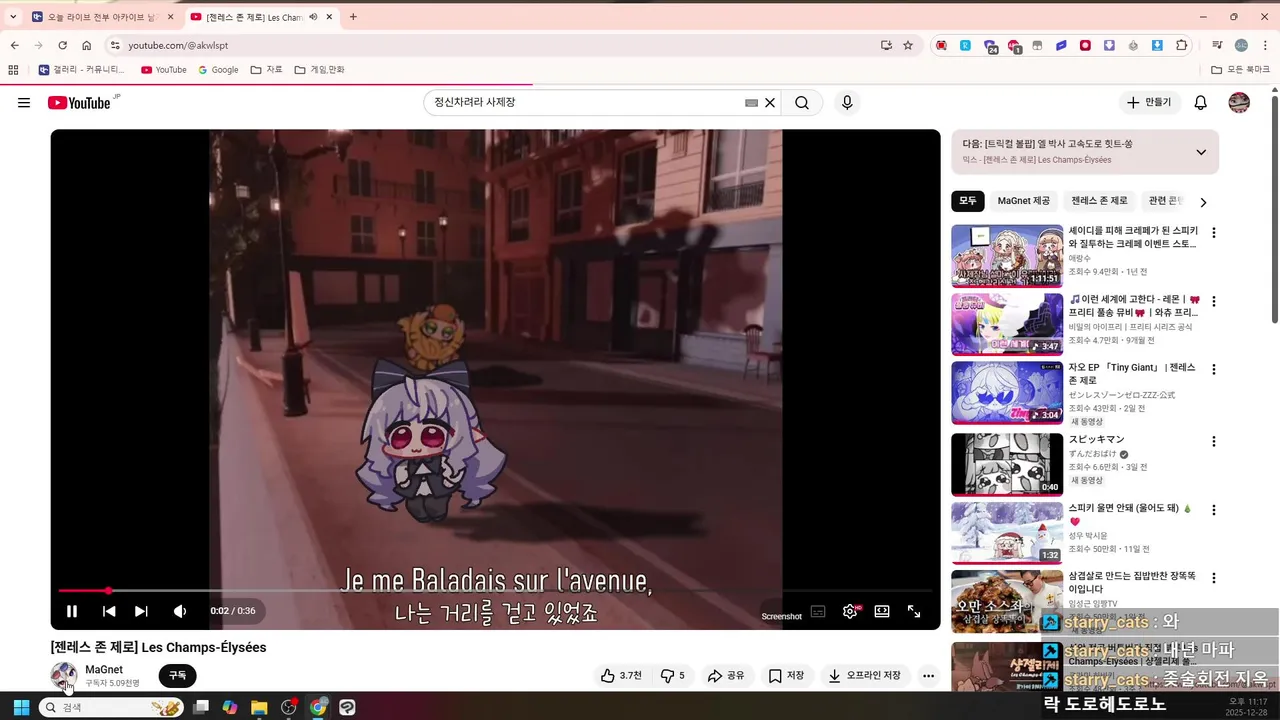Open the on-screen keyboard icon in search box
Image resolution: width=1280 pixels, height=720 pixels.
751,103
